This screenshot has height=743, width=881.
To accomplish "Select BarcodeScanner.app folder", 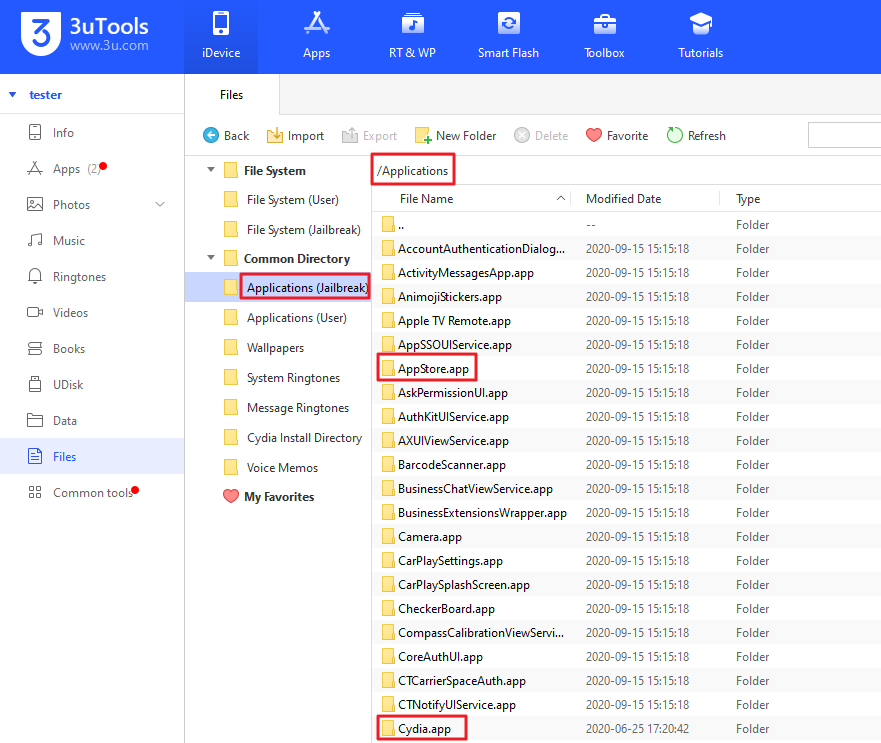I will click(626, 465).
